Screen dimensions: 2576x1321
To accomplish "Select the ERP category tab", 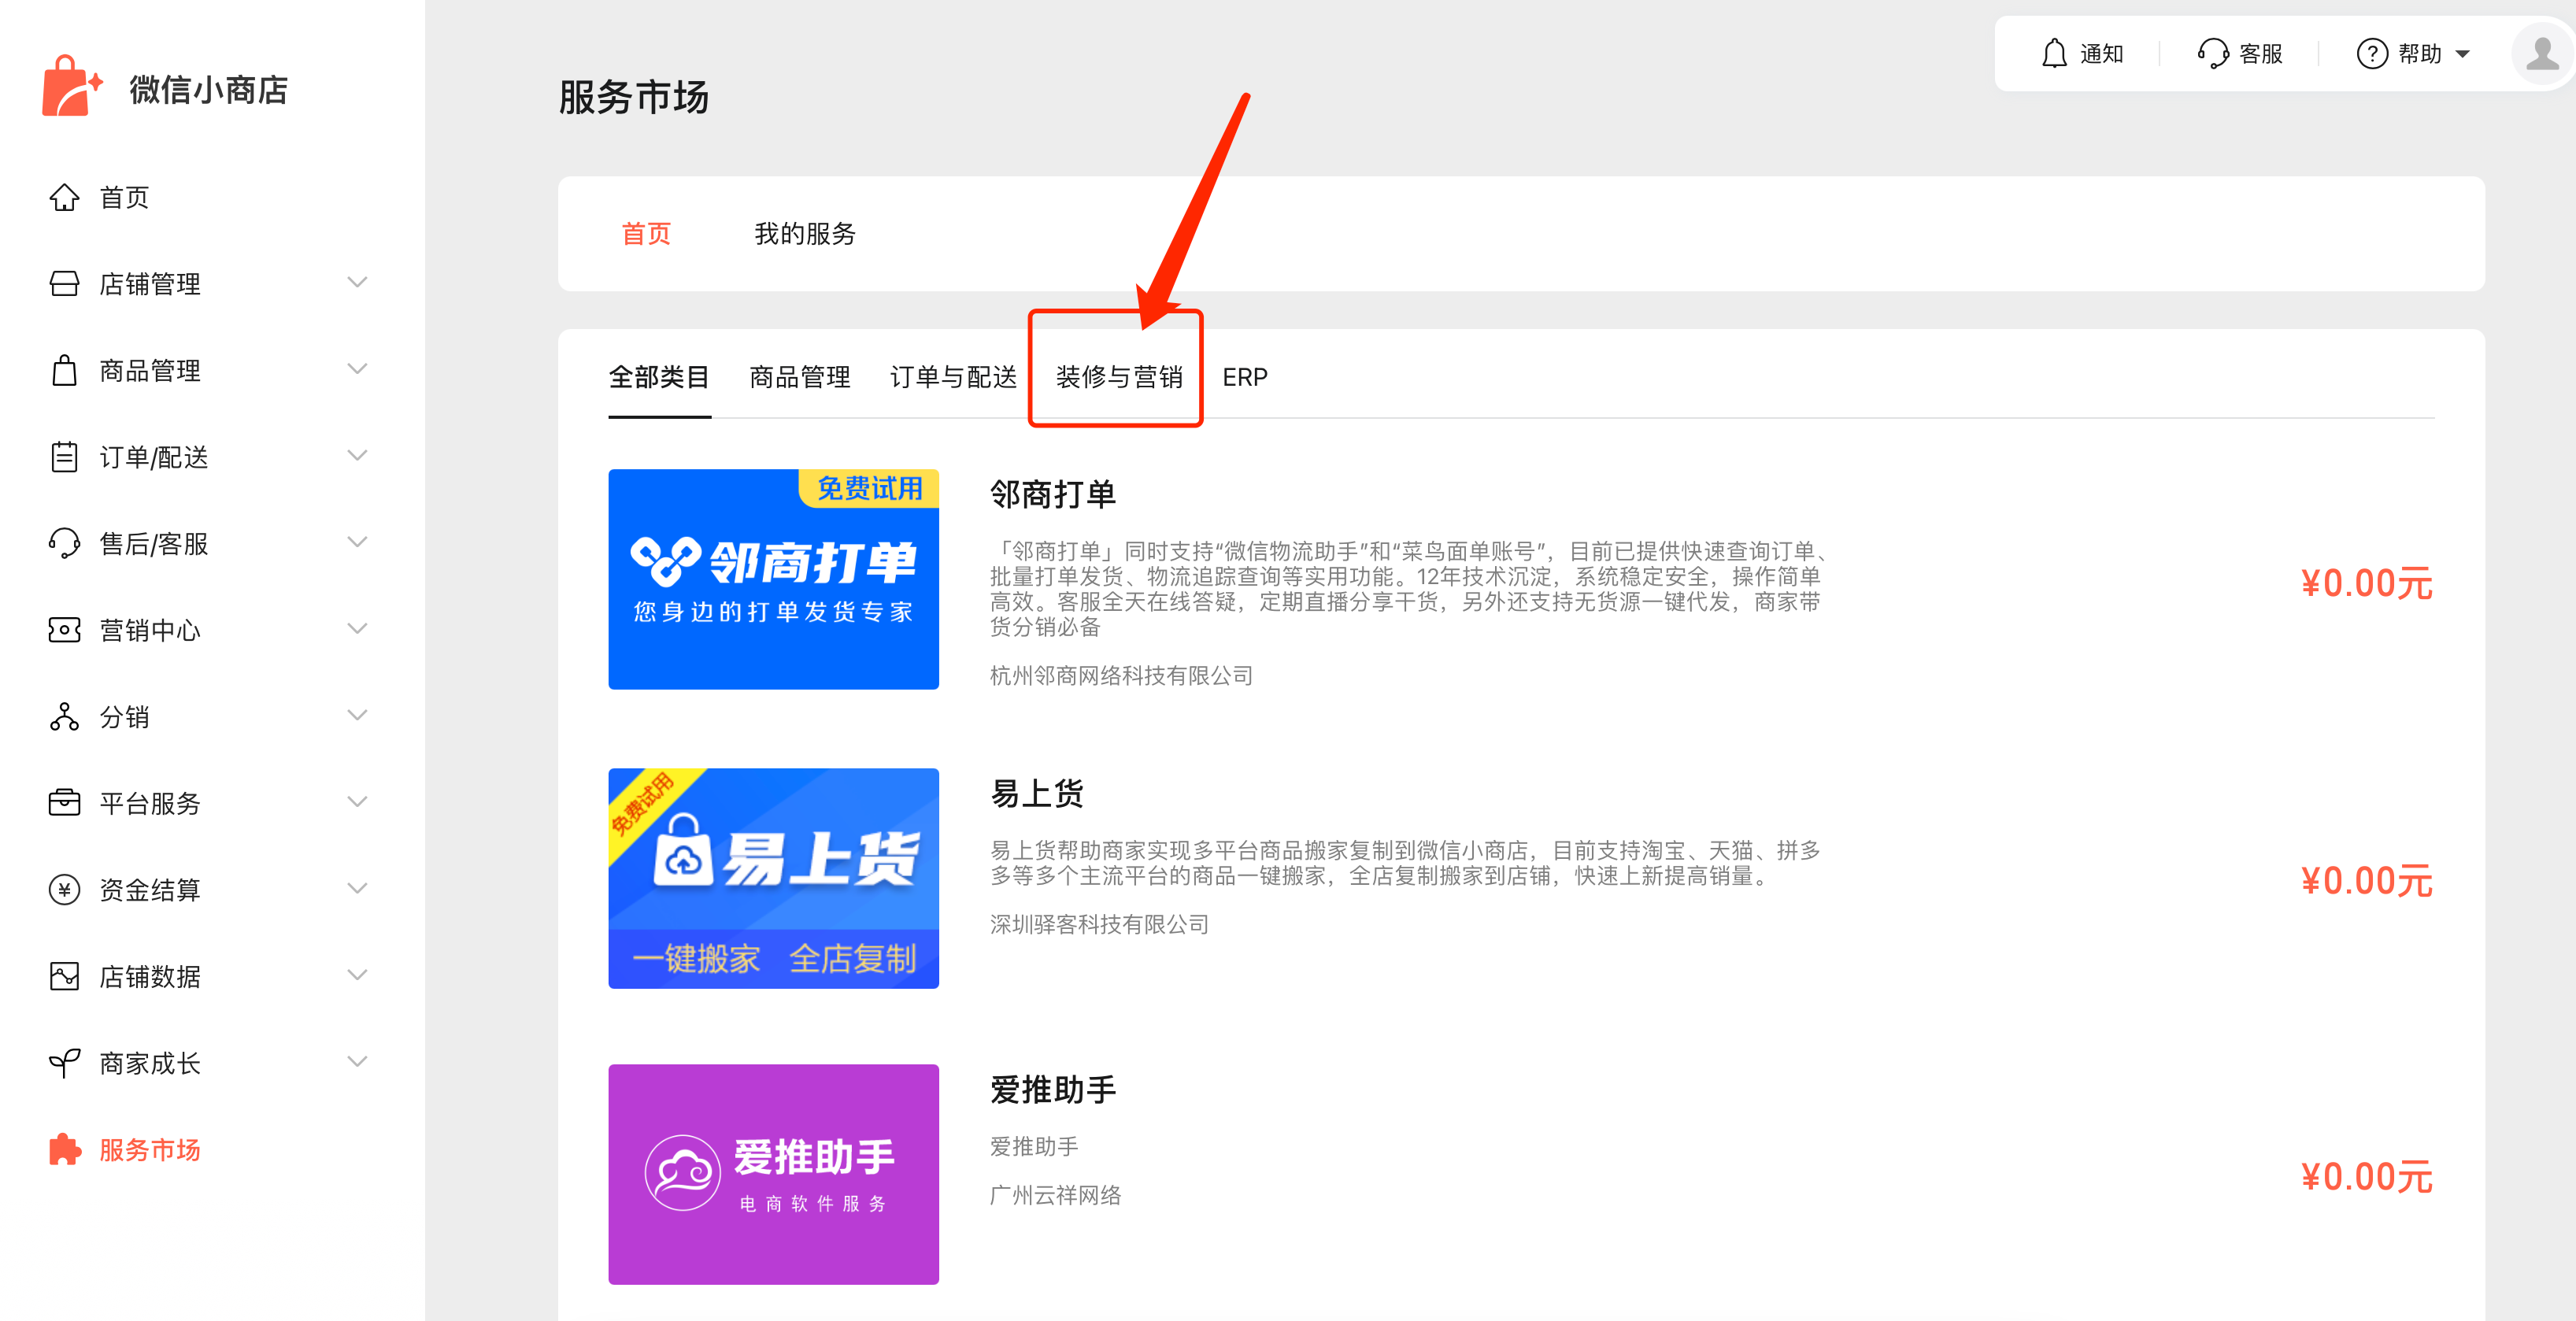I will coord(1244,377).
